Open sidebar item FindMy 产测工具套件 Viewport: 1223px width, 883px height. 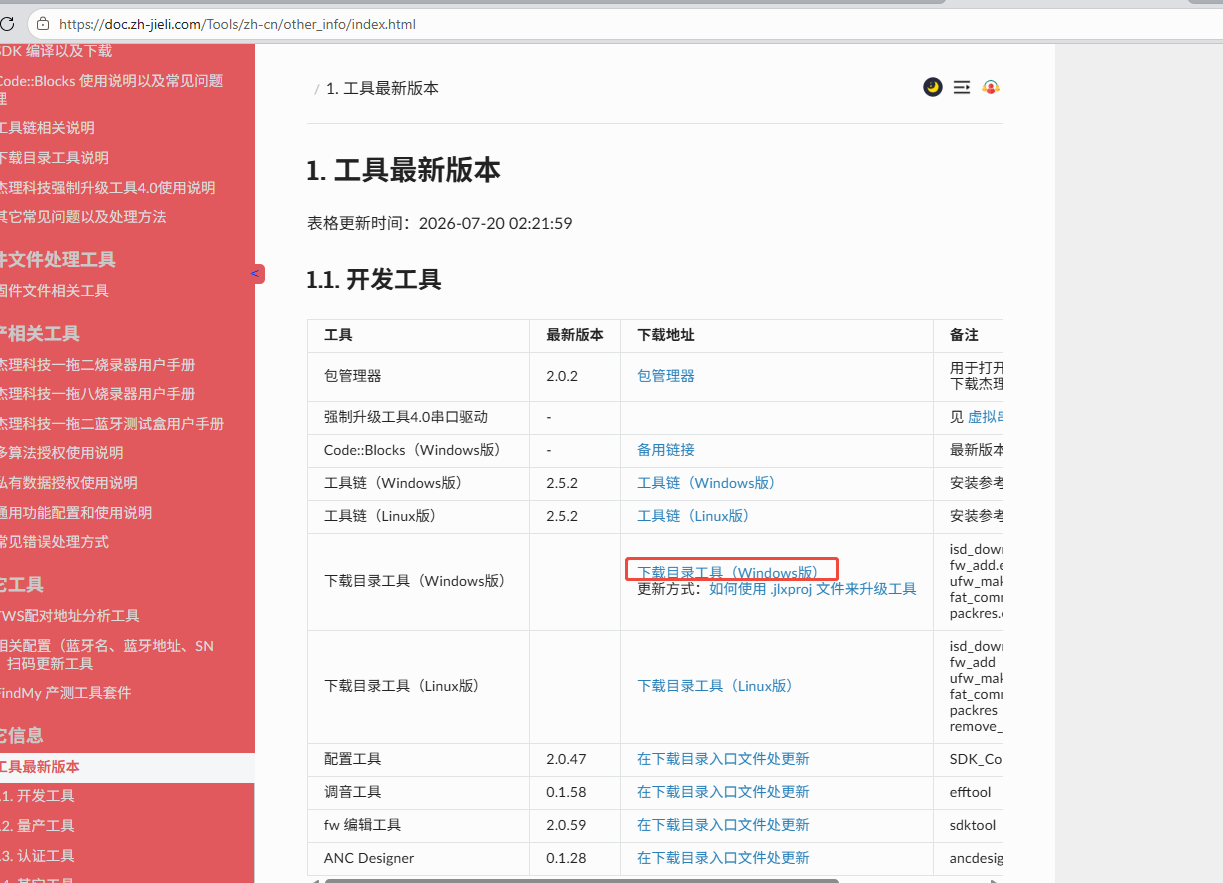click(x=65, y=693)
